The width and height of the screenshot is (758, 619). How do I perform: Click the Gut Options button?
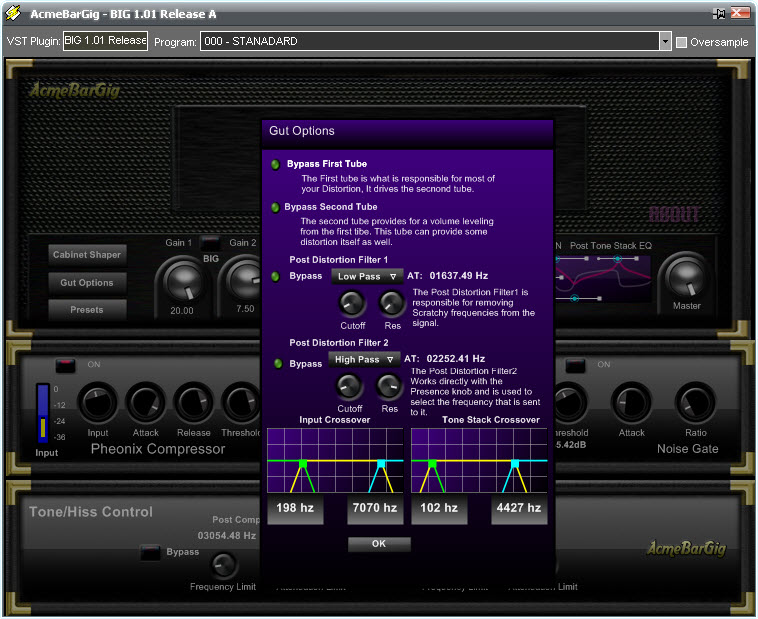[x=87, y=283]
